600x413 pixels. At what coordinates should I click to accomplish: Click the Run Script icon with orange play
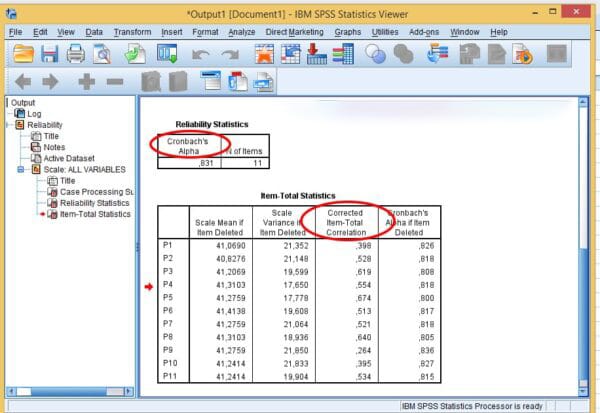coord(523,54)
